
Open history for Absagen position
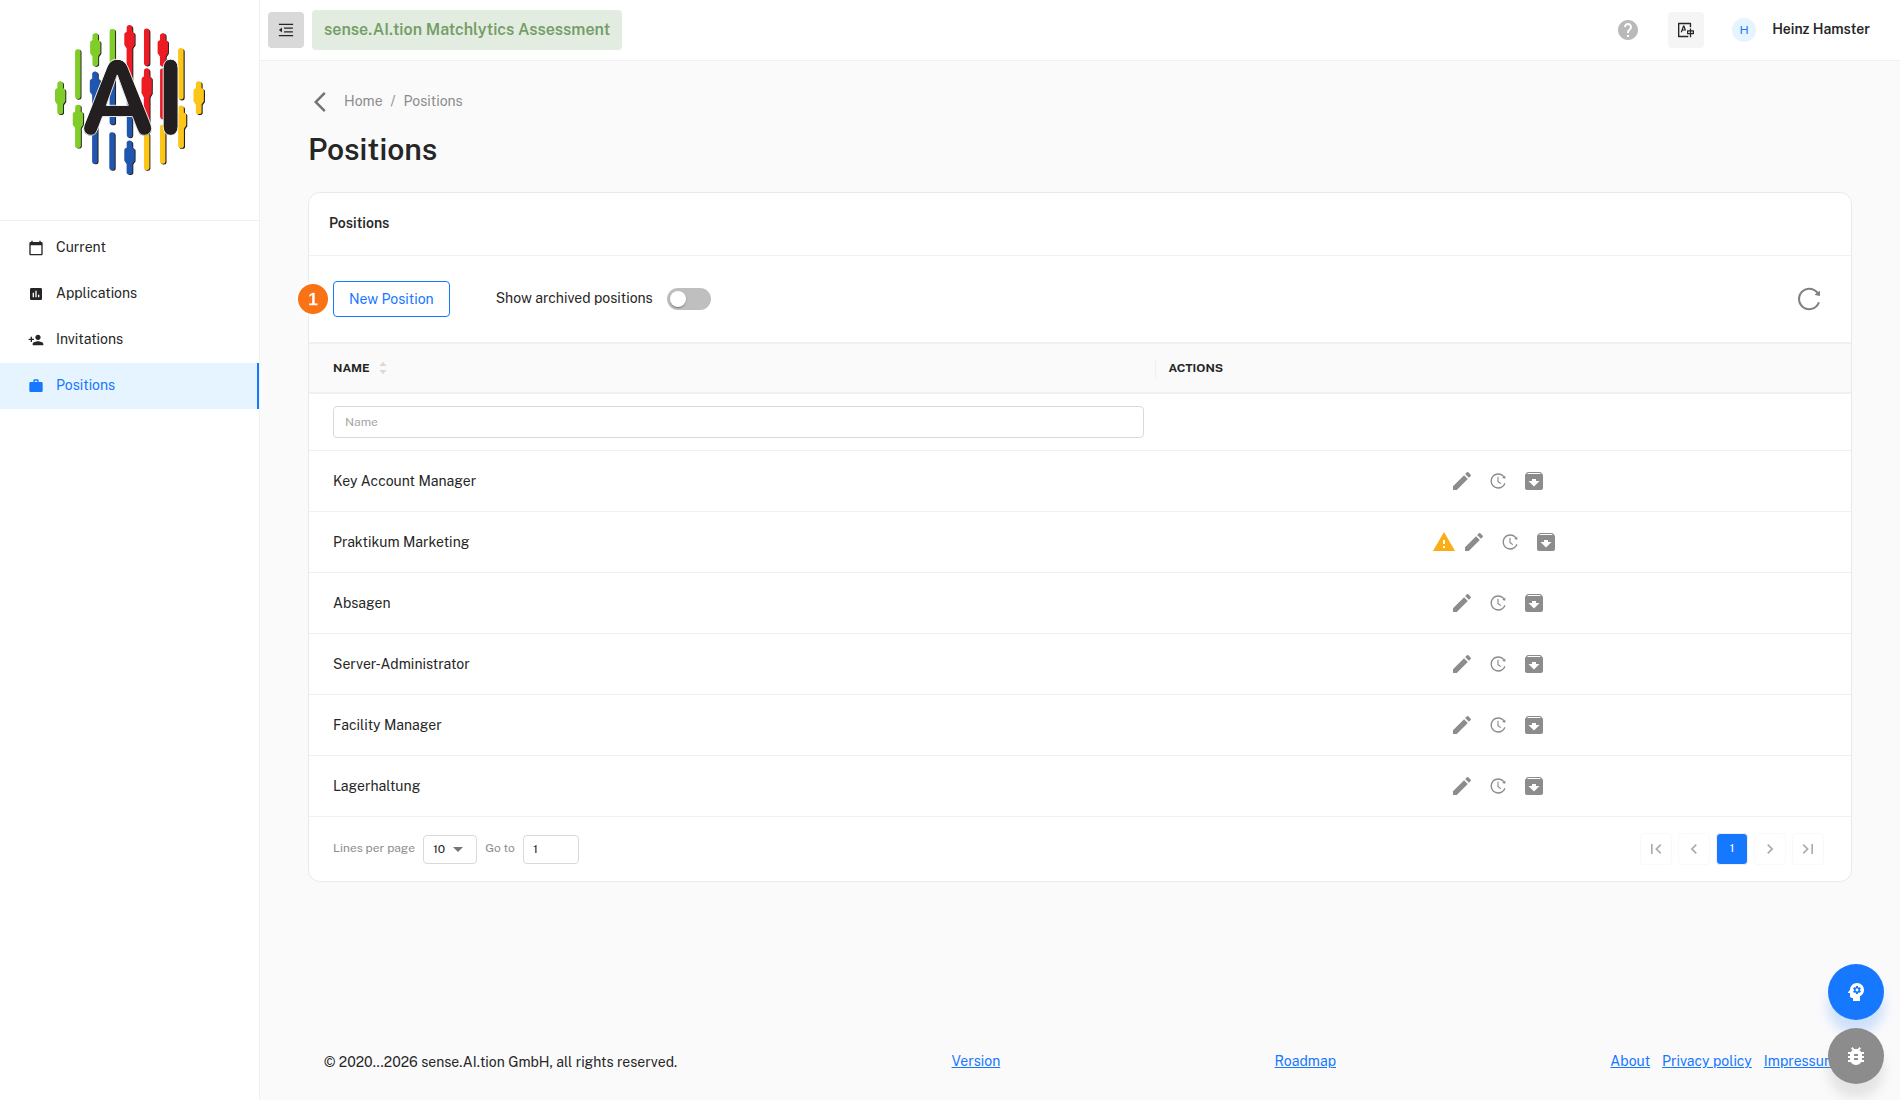point(1498,603)
